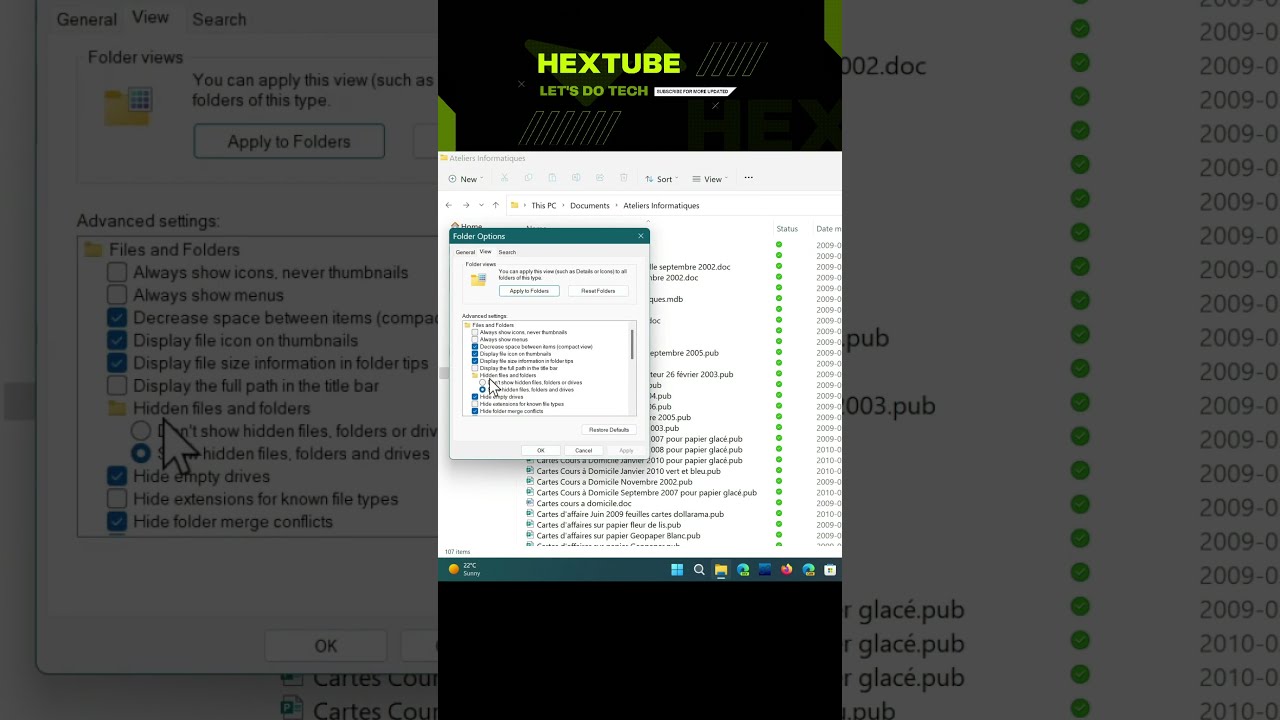Viewport: 1280px width, 720px height.
Task: Enable Display the full path in title bar
Action: 475,368
